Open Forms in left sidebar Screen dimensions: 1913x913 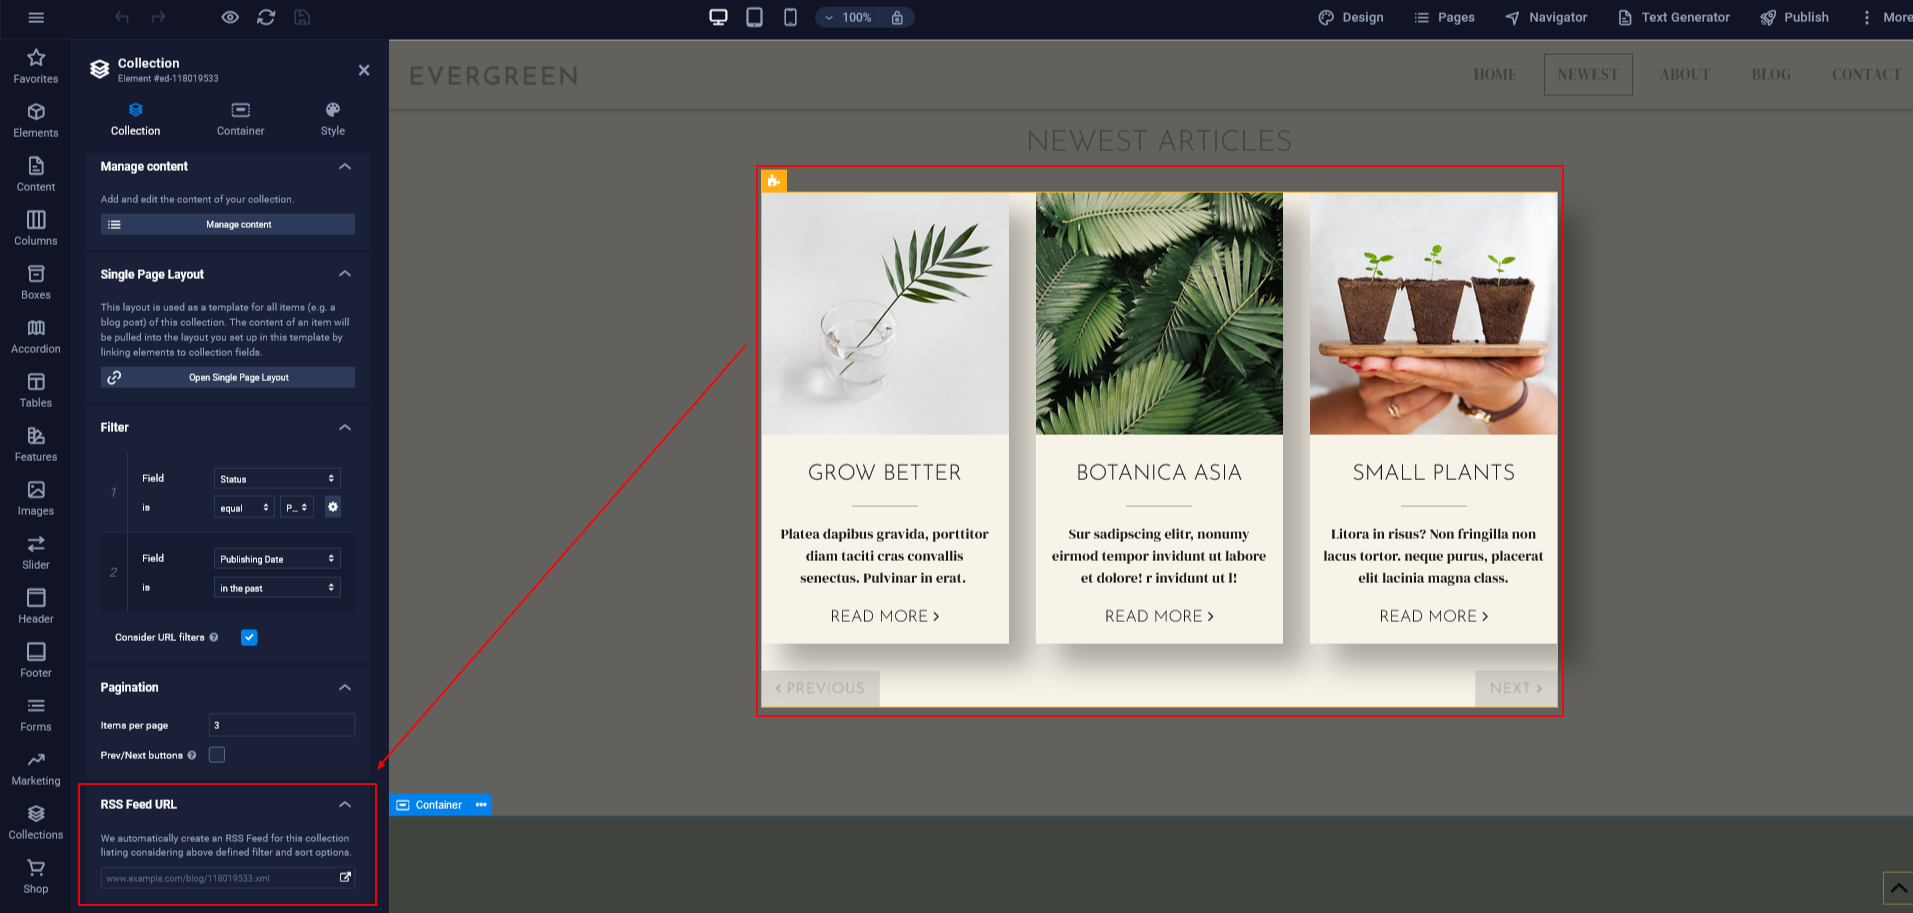pos(36,714)
